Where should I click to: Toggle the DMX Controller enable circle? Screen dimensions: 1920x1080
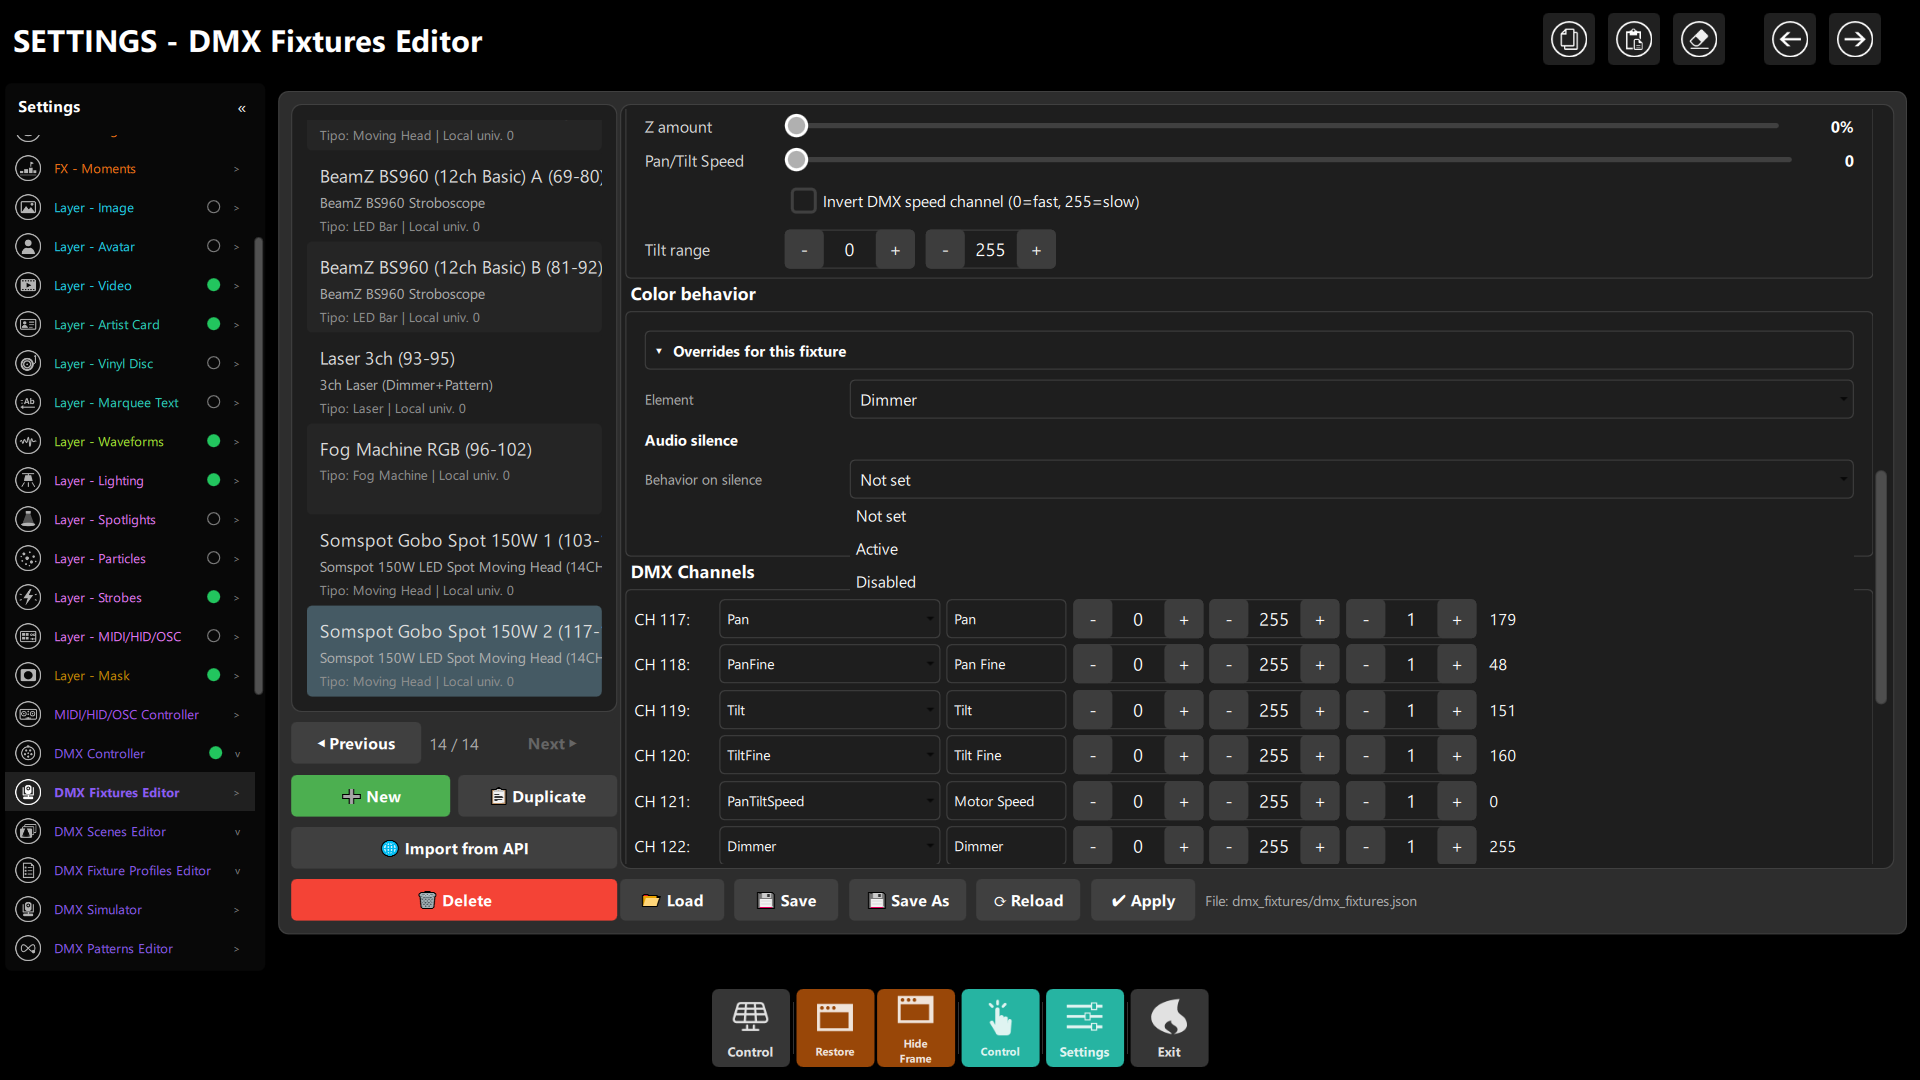point(215,753)
